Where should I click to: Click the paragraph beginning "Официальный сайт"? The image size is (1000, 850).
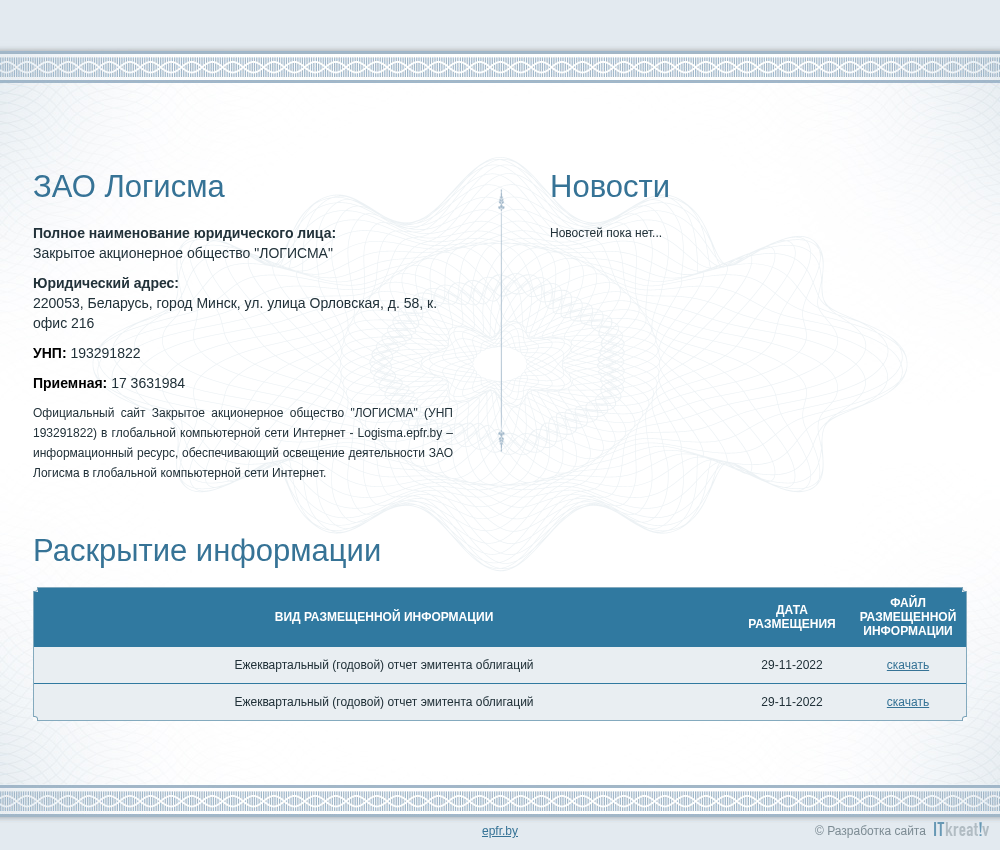[243, 443]
